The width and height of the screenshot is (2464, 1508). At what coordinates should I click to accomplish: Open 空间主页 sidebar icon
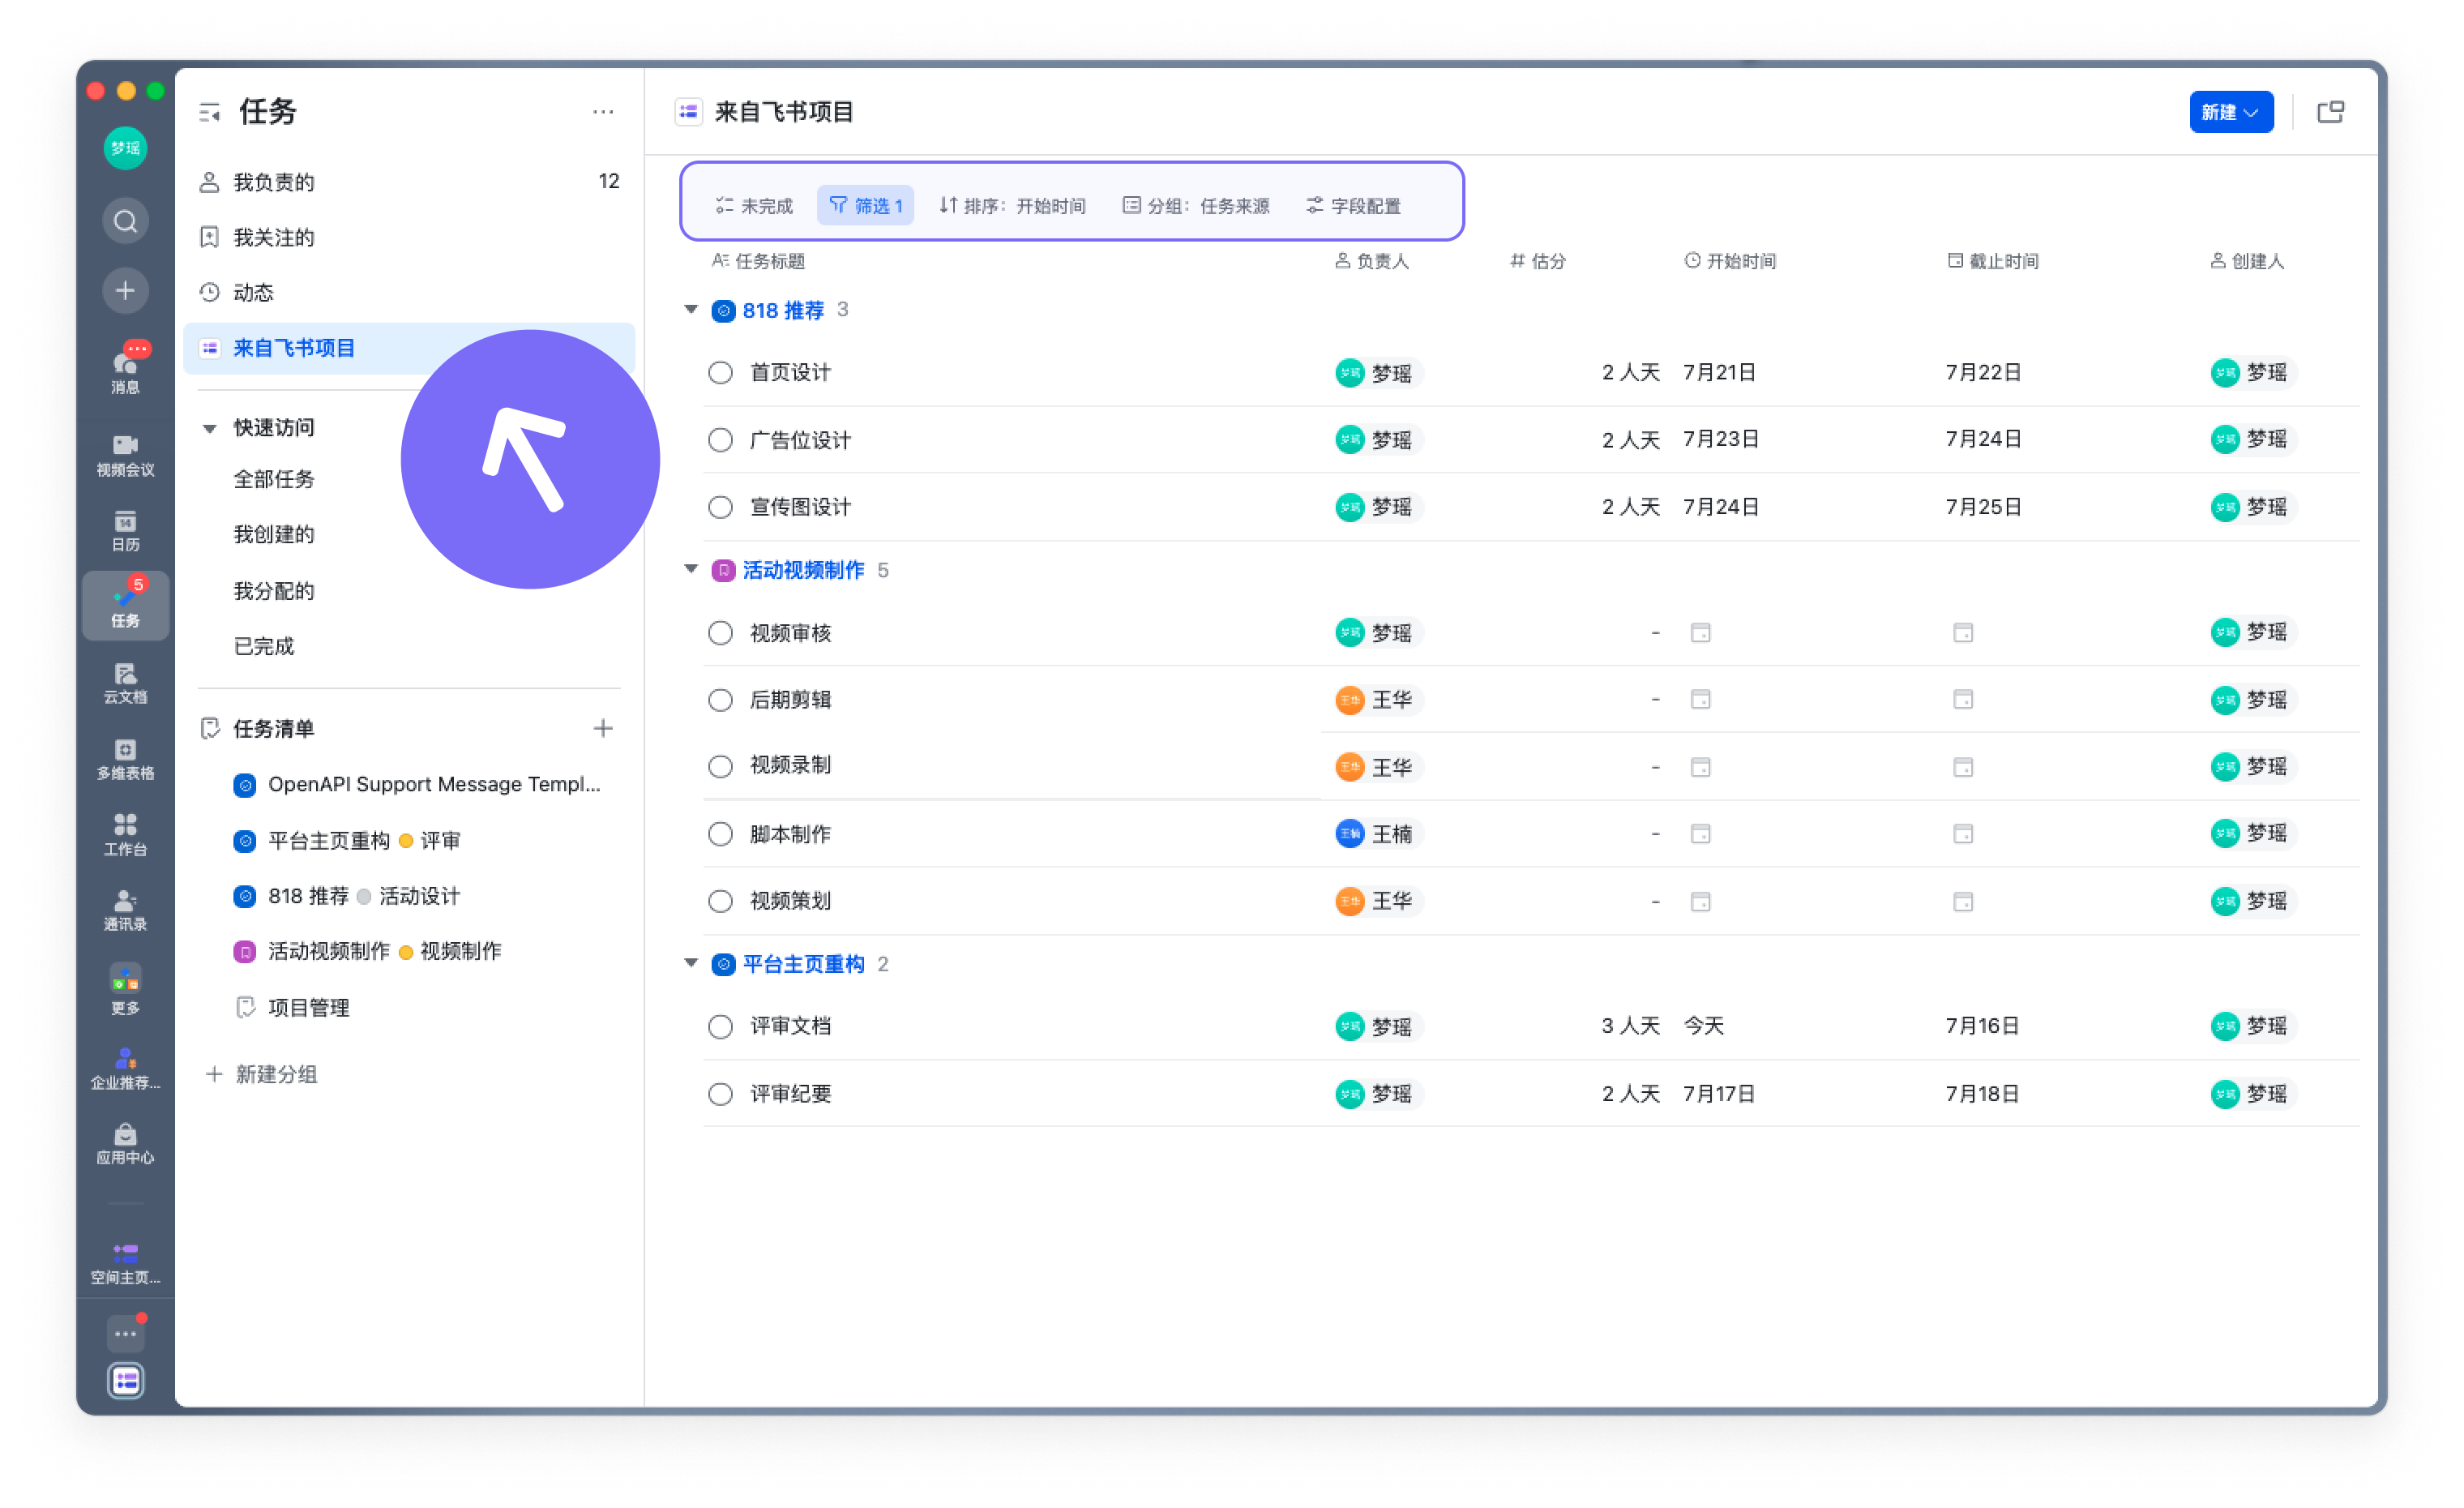[x=125, y=1263]
